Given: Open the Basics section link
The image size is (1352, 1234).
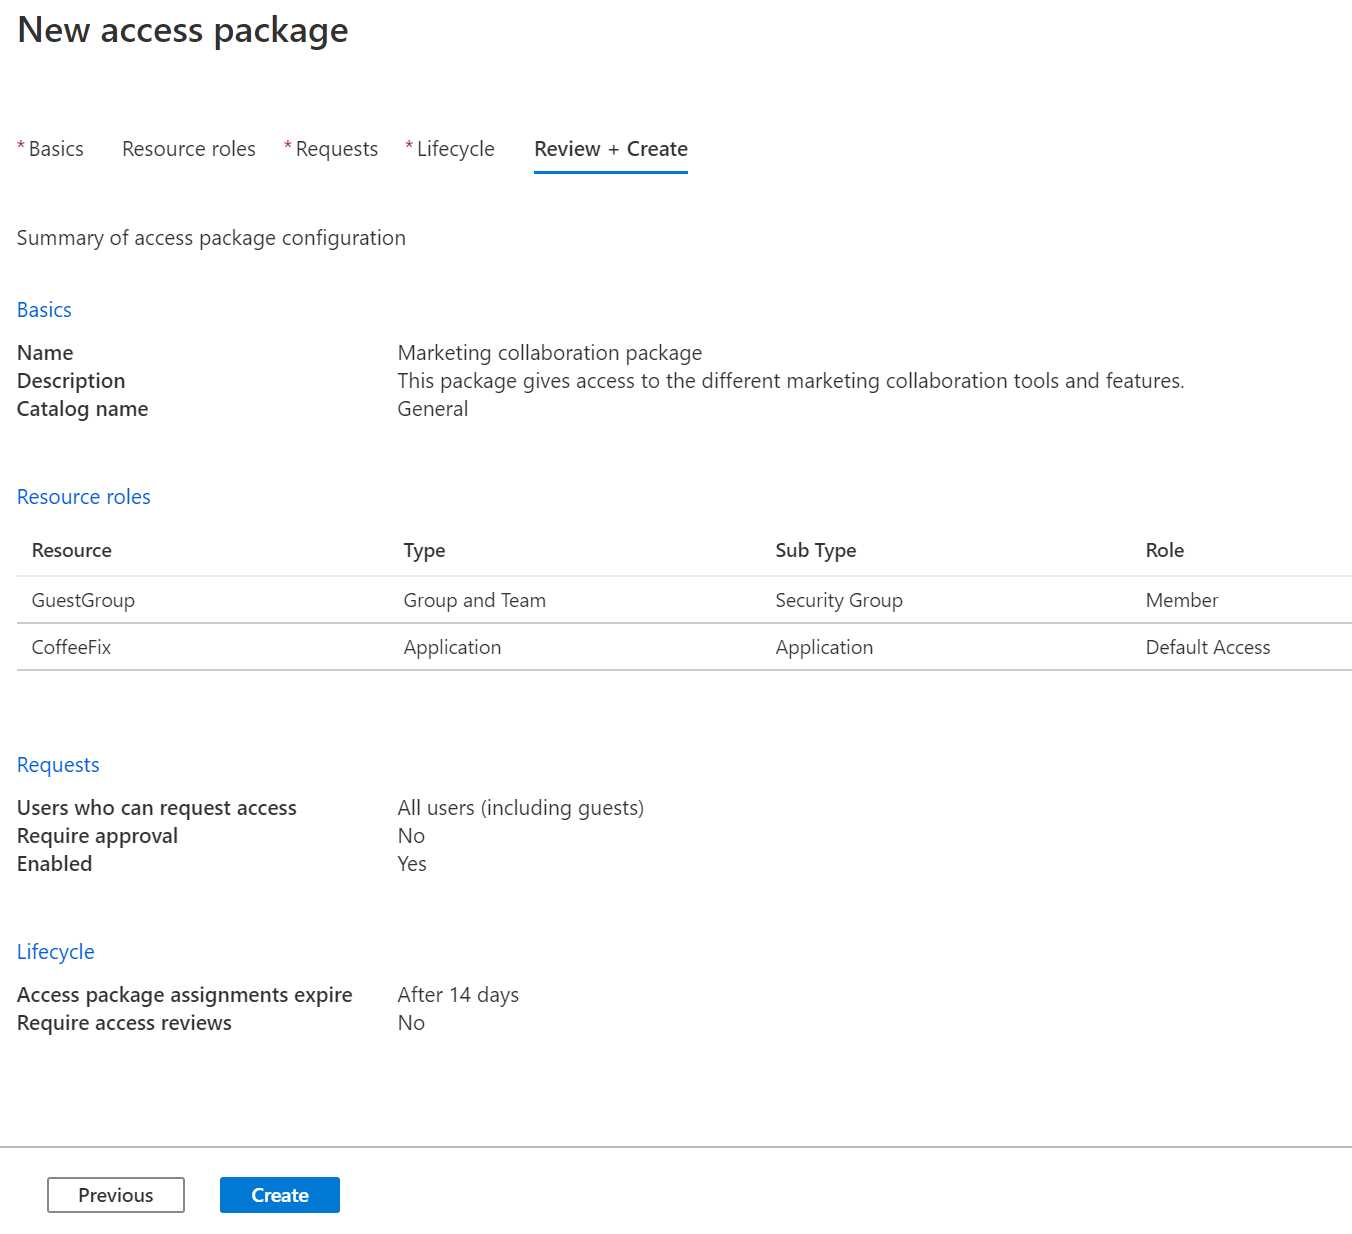Looking at the screenshot, I should 44,309.
